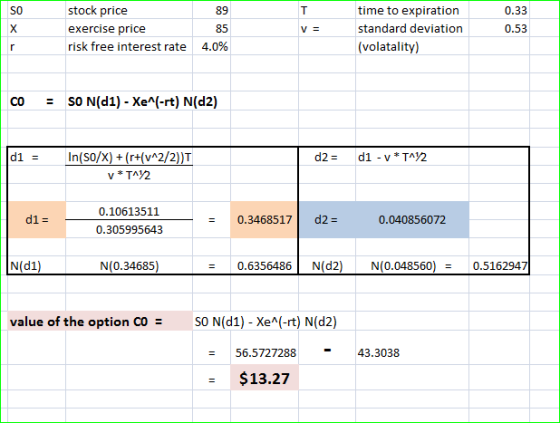Click the d2 formula 'd1 - v * T^½'
This screenshot has width=560, height=423.
click(392, 157)
